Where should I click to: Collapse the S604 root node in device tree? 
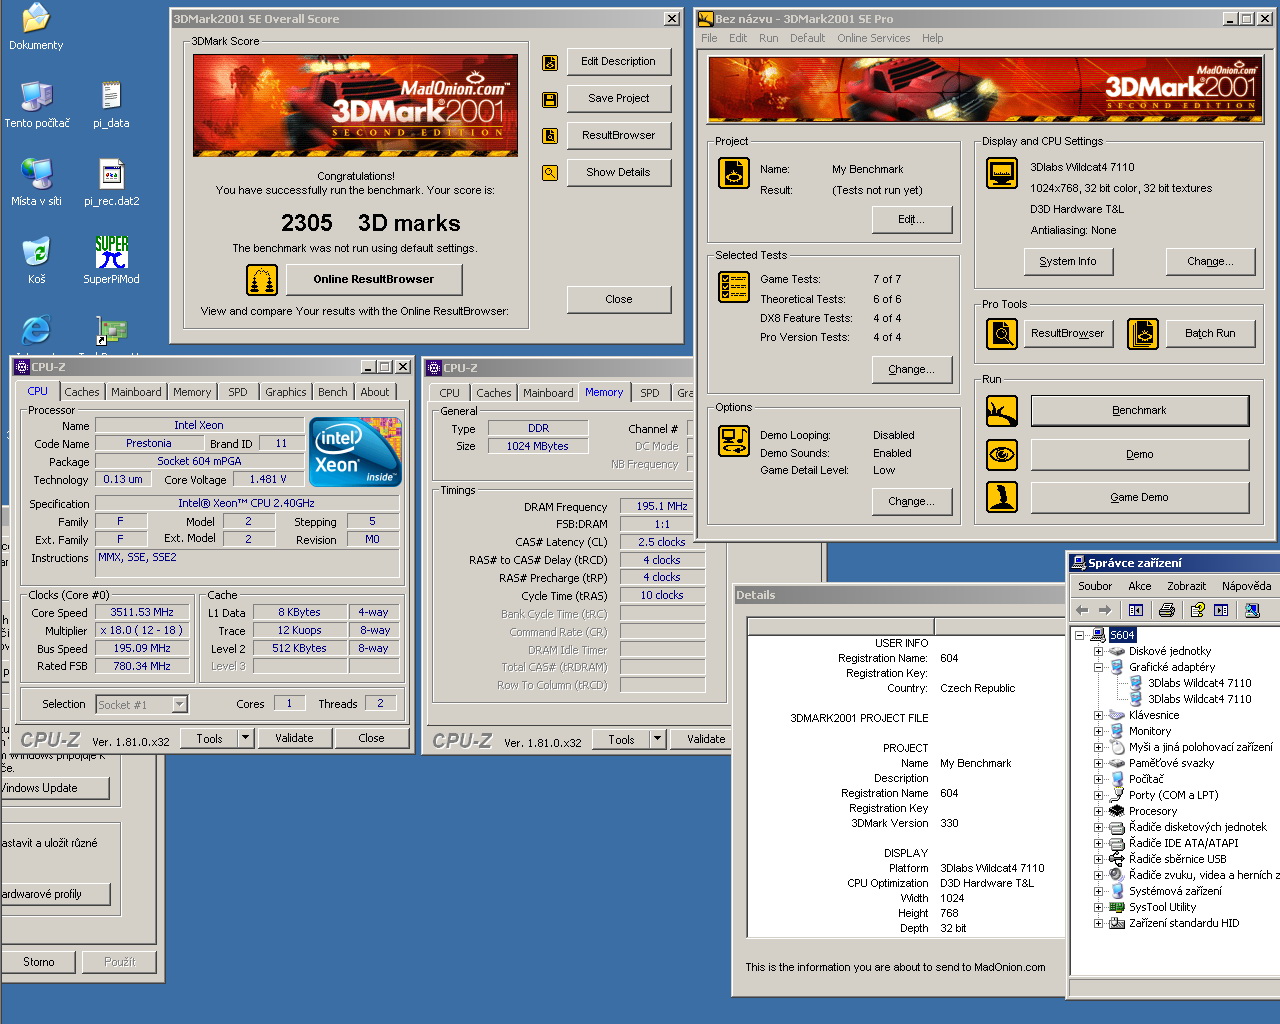(1079, 635)
